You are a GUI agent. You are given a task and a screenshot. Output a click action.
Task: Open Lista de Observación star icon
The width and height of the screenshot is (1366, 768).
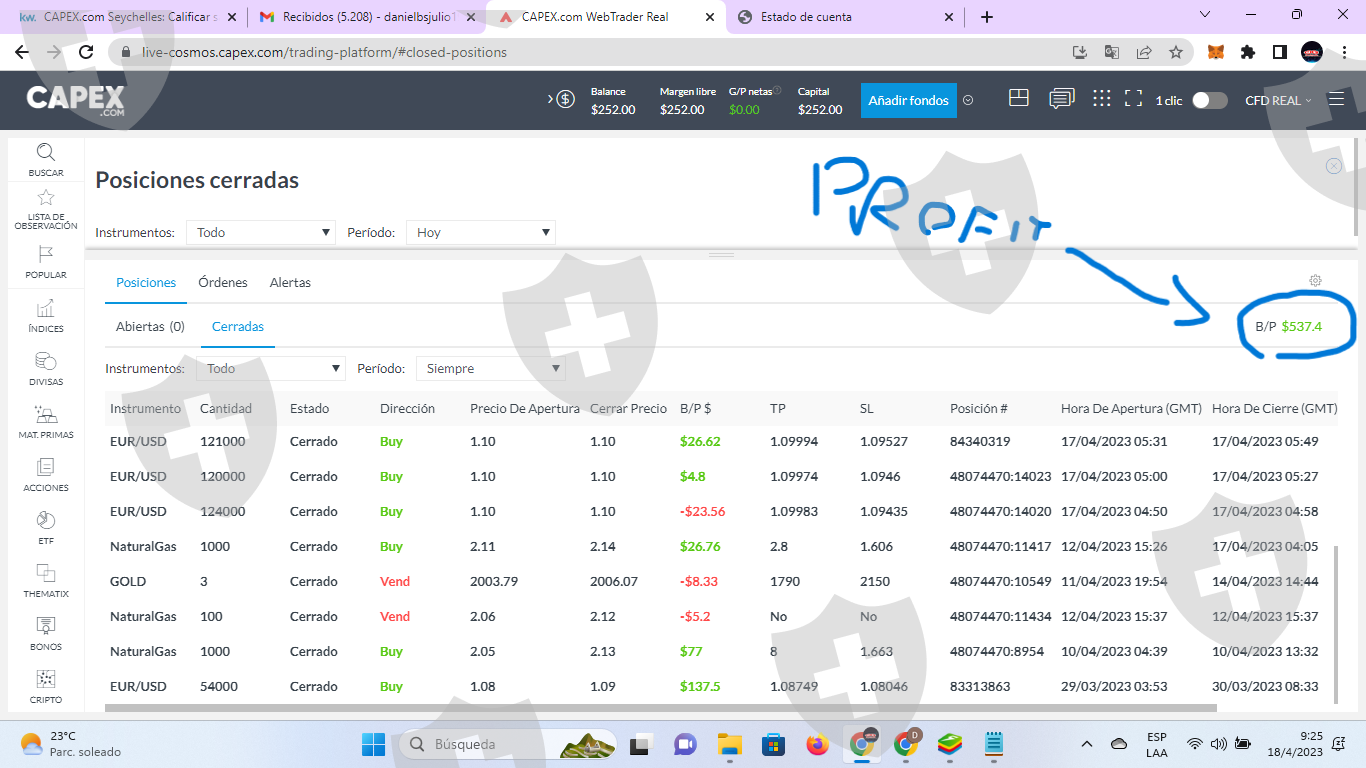tap(46, 198)
